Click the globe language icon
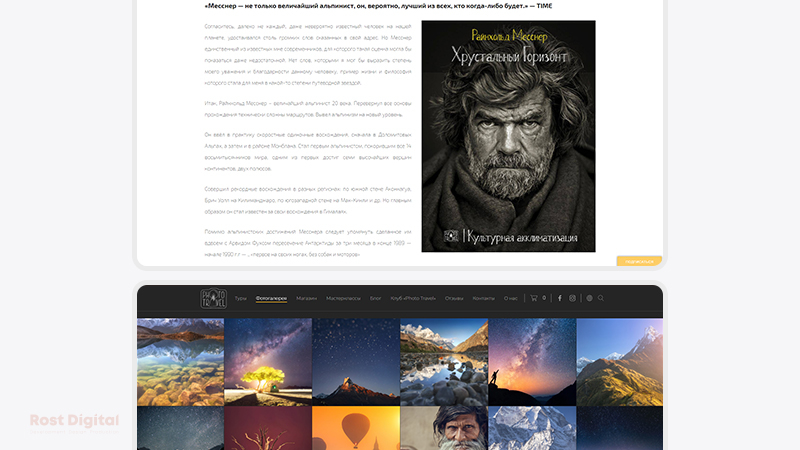The image size is (800, 450). pyautogui.click(x=589, y=298)
